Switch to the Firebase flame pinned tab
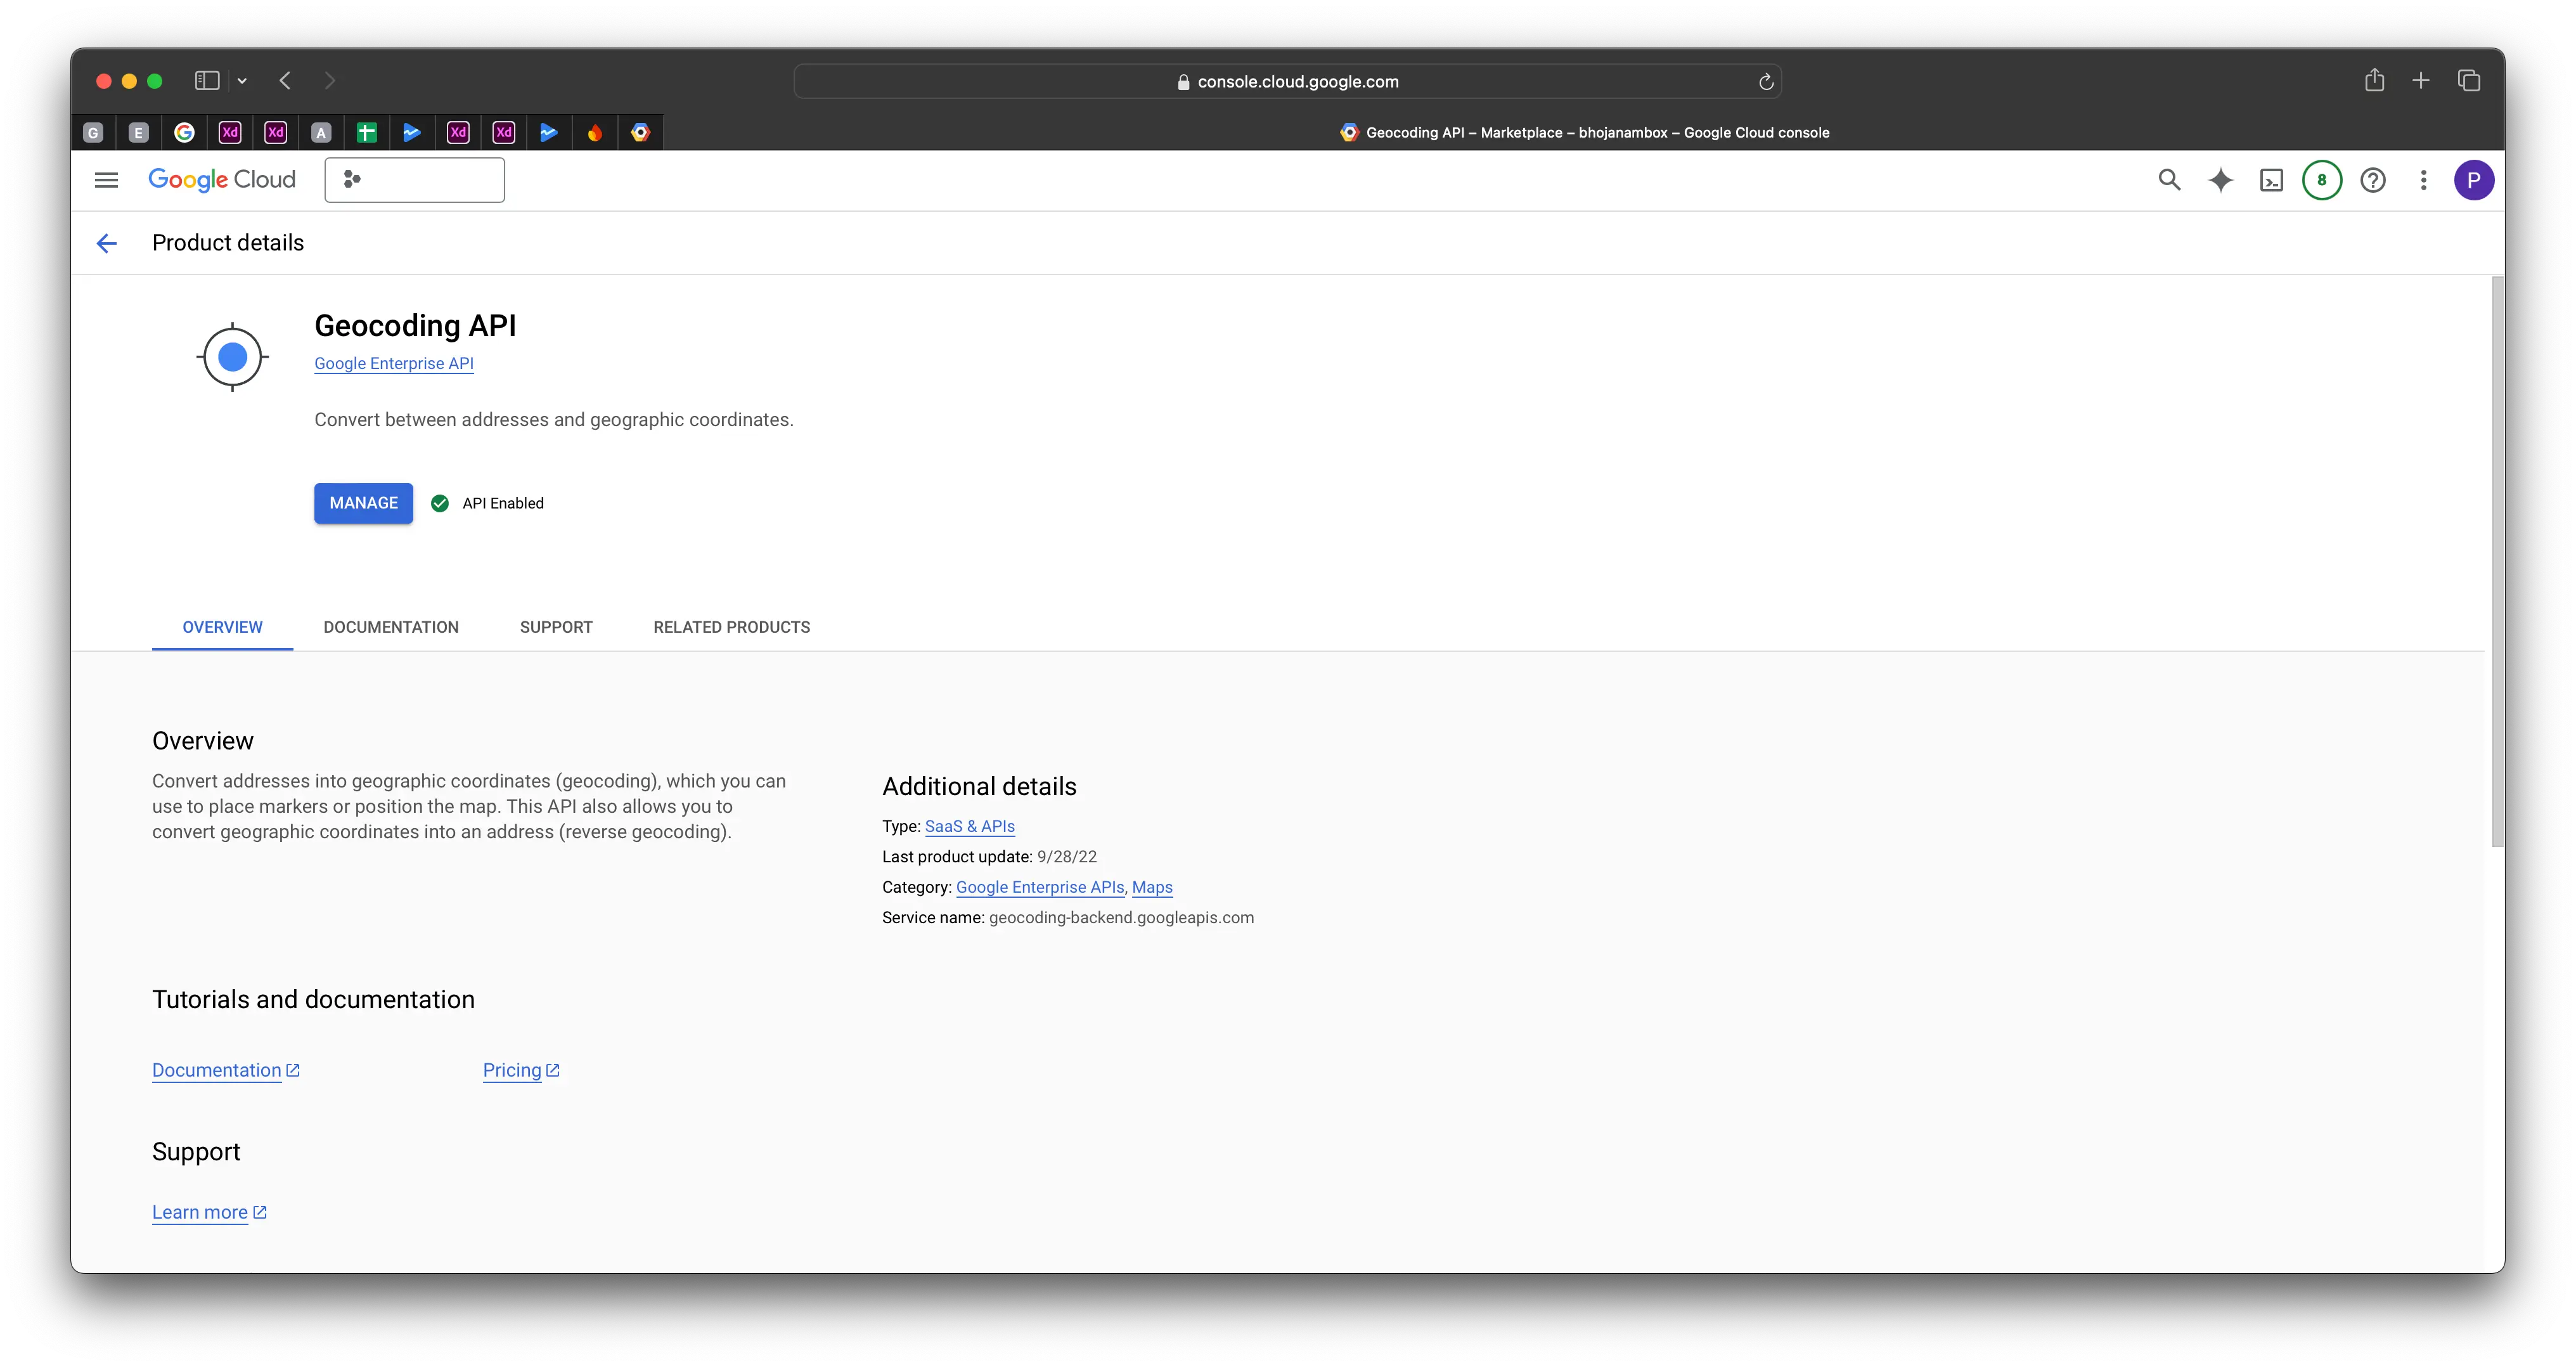Viewport: 2576px width, 1367px height. (x=595, y=132)
